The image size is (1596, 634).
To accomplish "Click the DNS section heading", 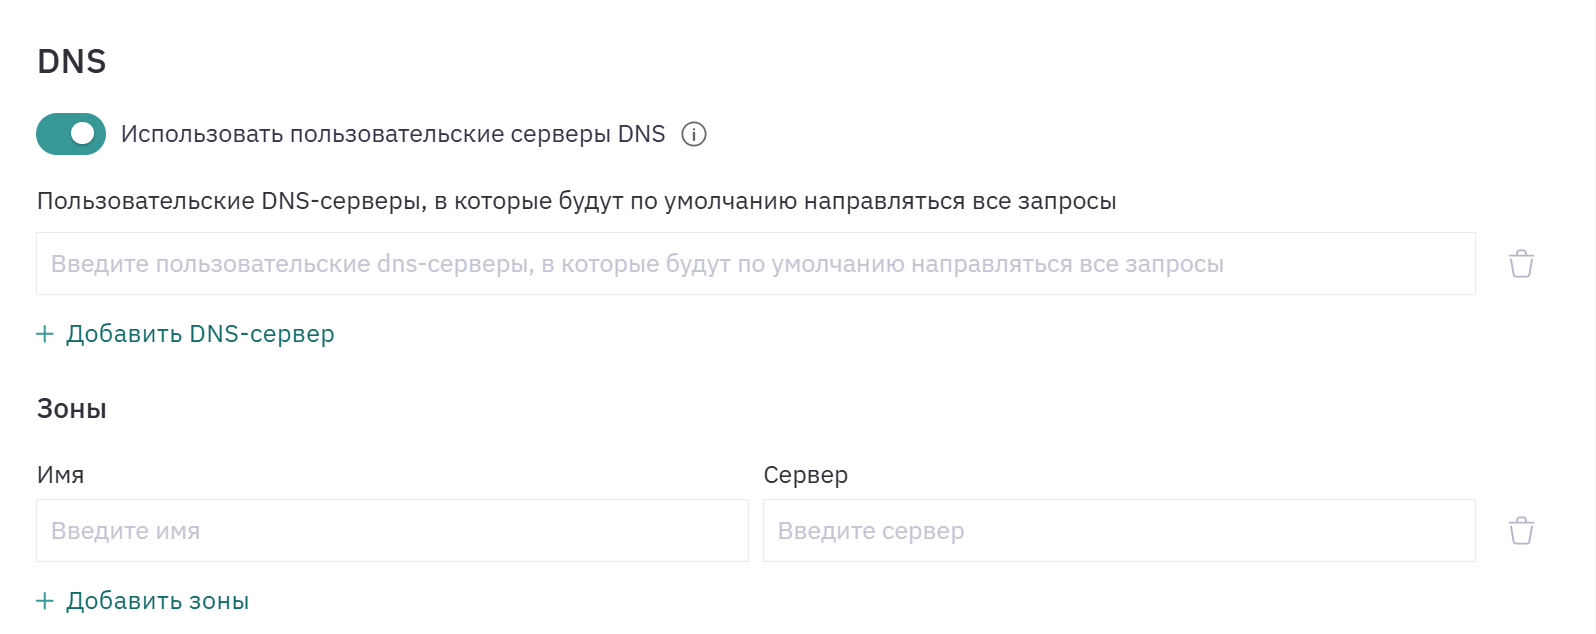I will (x=72, y=62).
